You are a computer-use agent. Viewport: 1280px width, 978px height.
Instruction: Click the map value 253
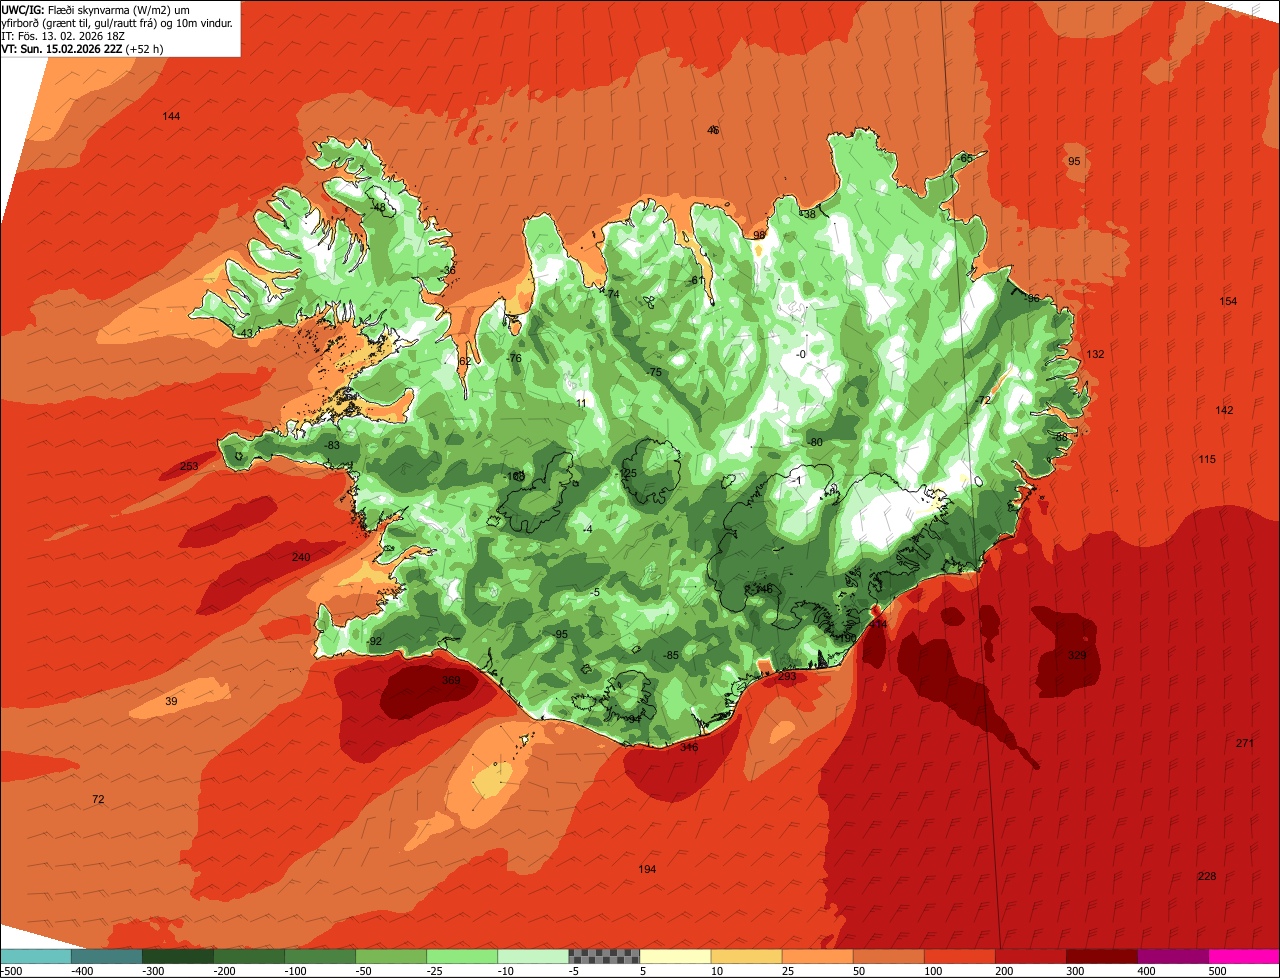click(x=188, y=467)
